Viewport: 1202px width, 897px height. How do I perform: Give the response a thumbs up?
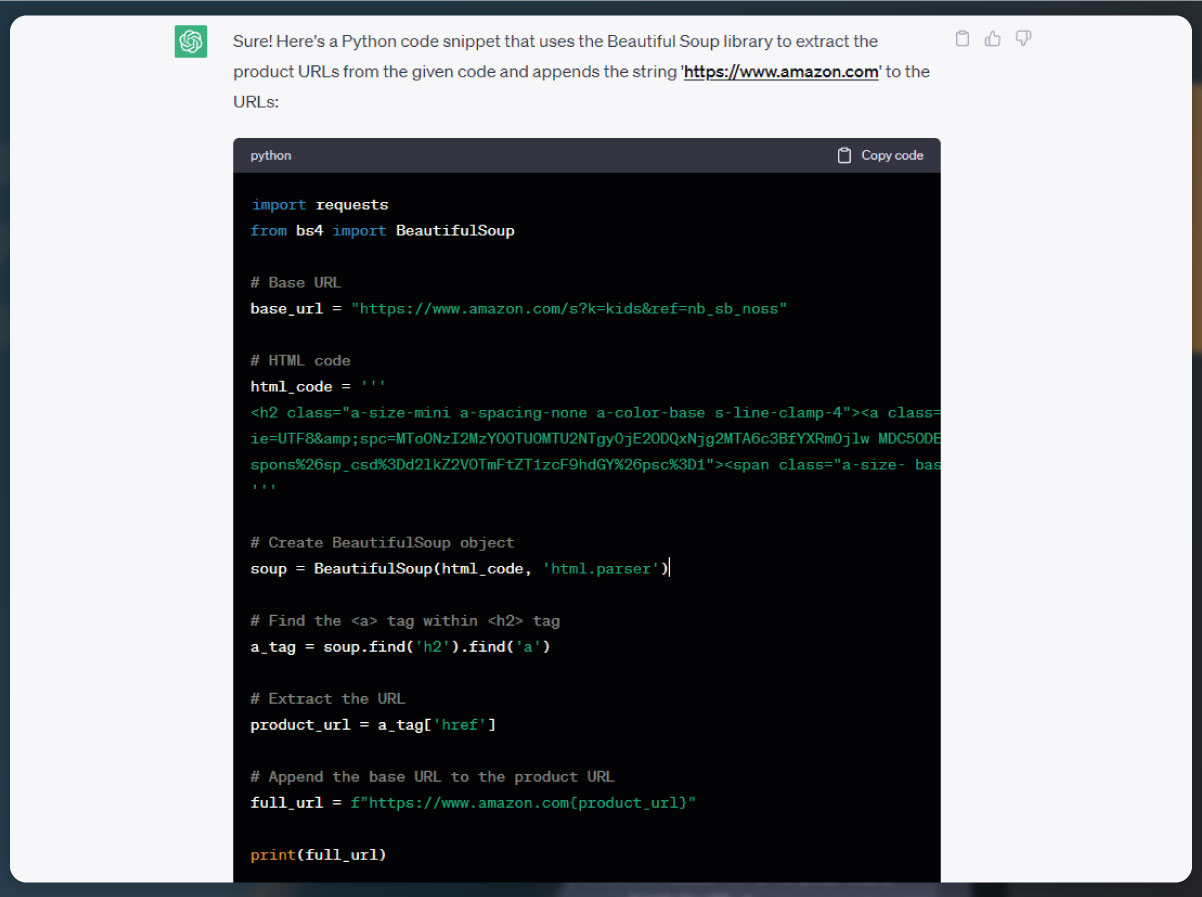pos(992,39)
